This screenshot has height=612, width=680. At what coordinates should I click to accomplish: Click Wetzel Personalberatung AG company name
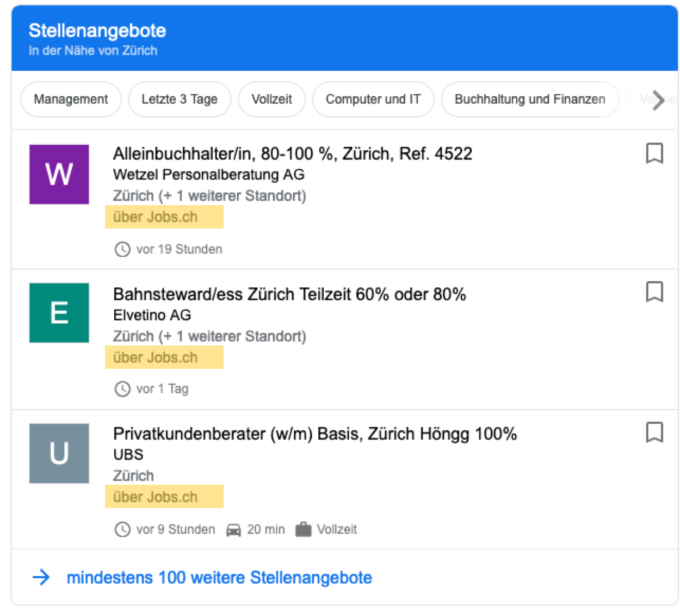[x=209, y=175]
